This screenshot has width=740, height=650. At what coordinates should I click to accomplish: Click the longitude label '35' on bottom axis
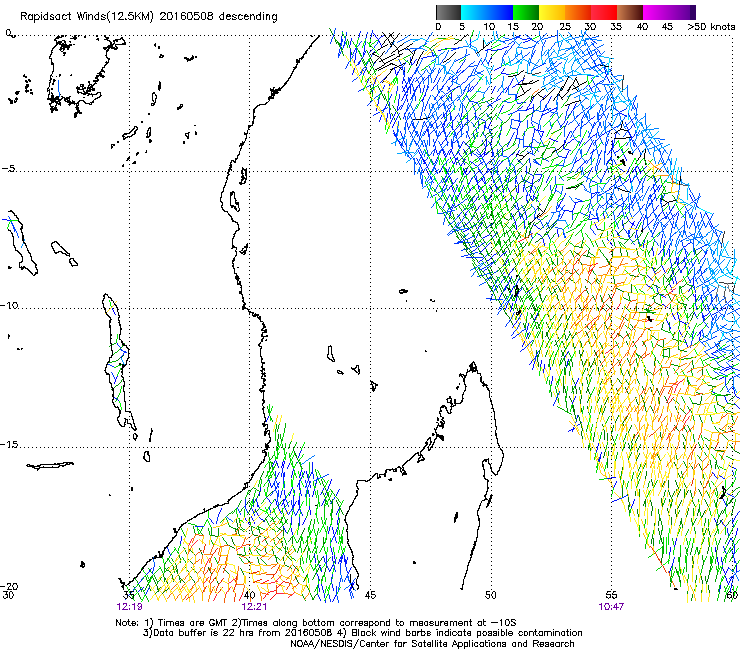(x=129, y=595)
